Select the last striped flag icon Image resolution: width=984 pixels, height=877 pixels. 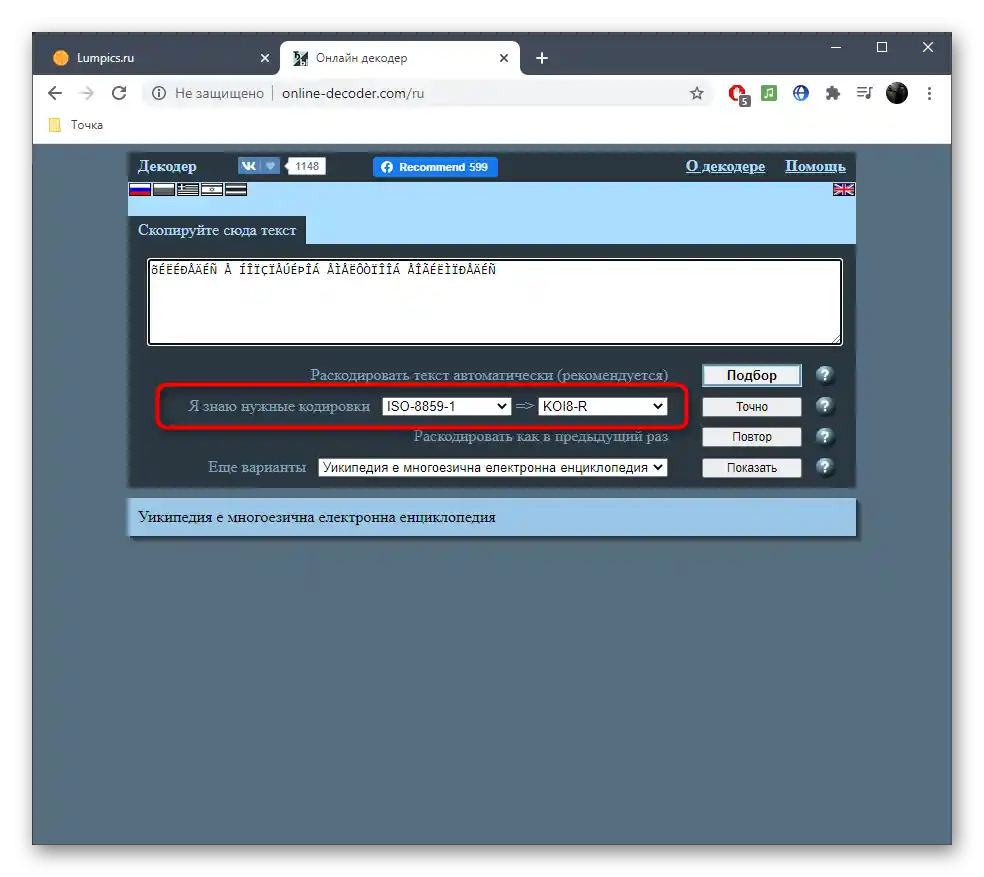point(235,190)
